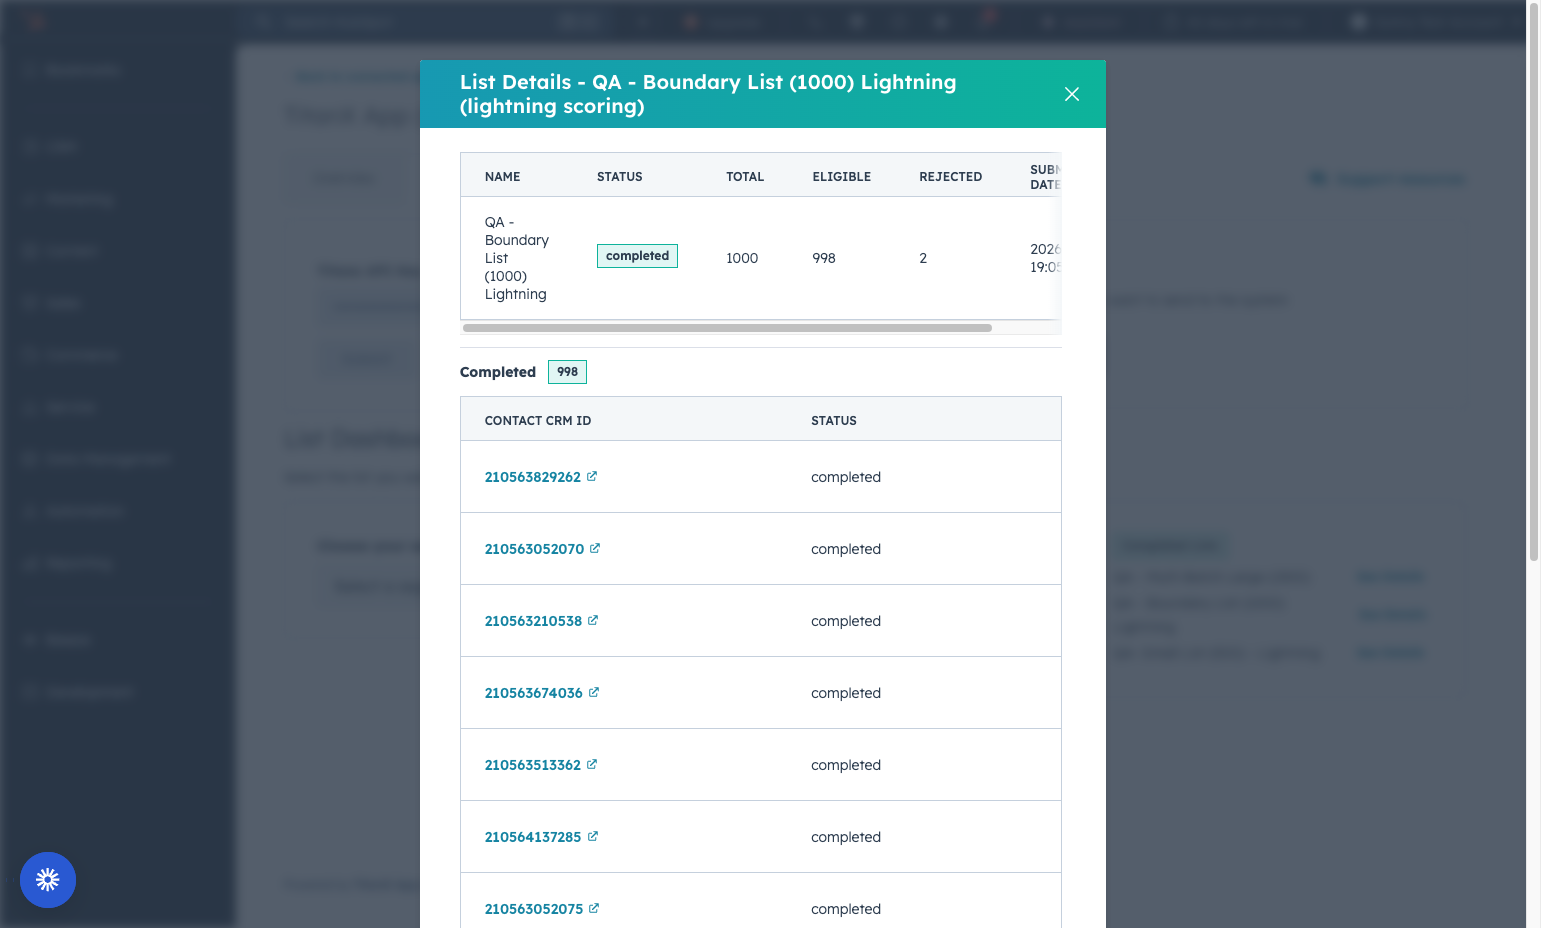Click the page's vertical scrollbar thumb

[1534, 280]
